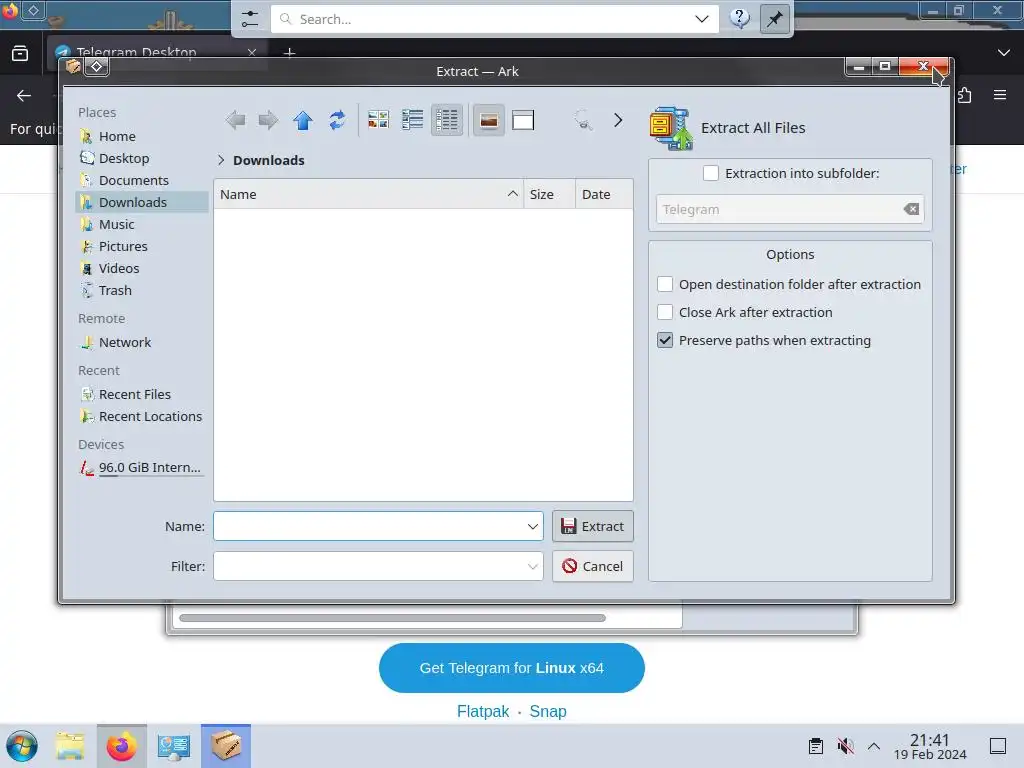
Task: Select Downloads in the Places panel
Action: [142, 202]
